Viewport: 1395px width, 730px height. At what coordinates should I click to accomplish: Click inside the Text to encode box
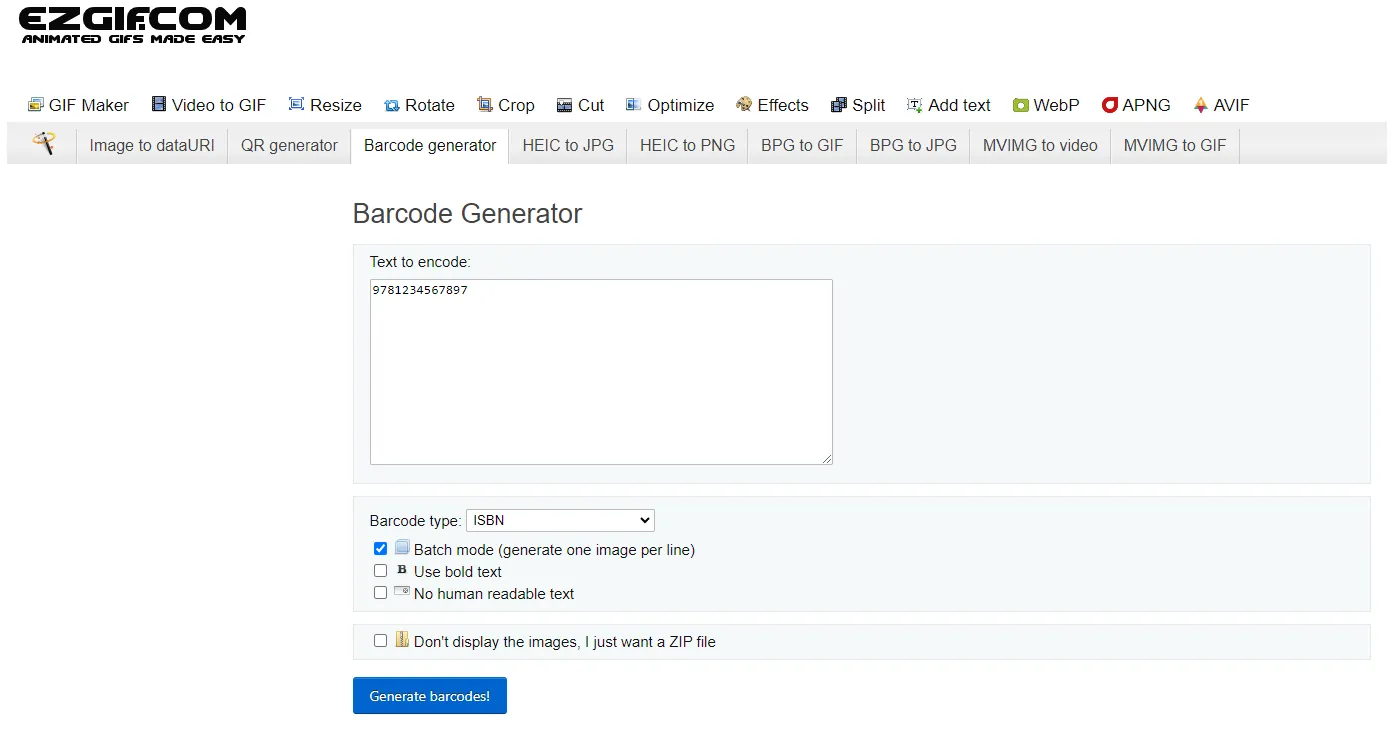pos(601,372)
